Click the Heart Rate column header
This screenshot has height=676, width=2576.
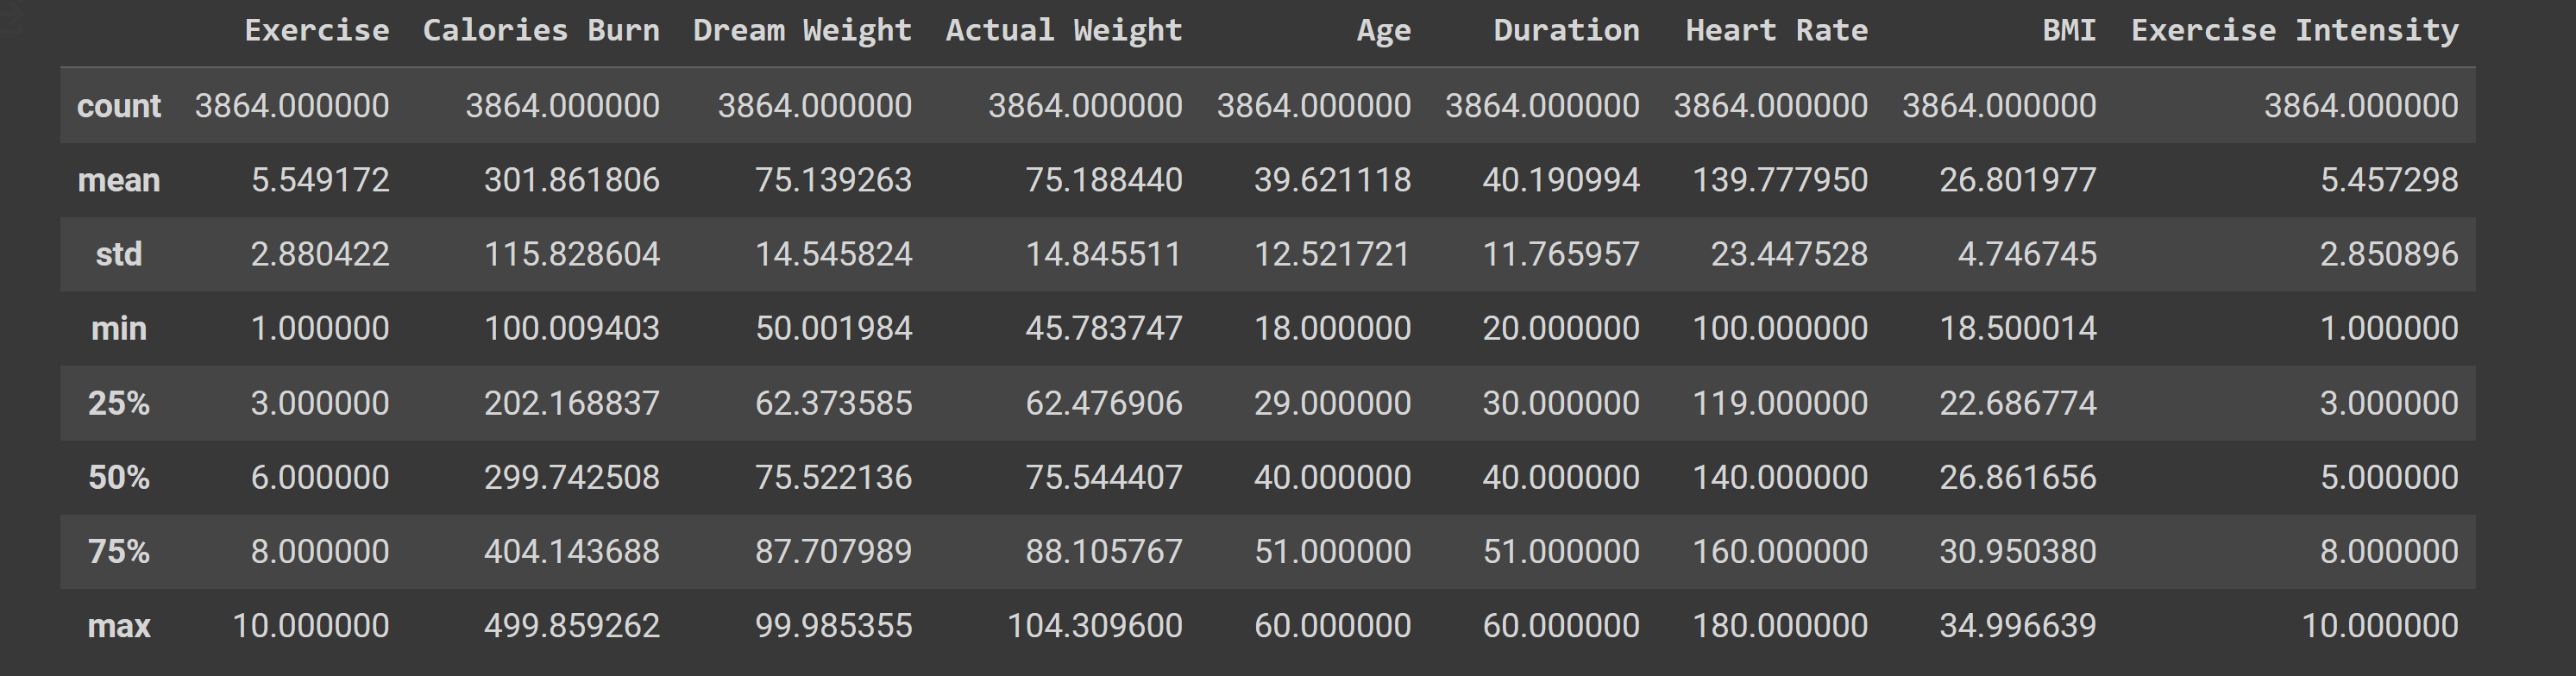pos(1776,30)
